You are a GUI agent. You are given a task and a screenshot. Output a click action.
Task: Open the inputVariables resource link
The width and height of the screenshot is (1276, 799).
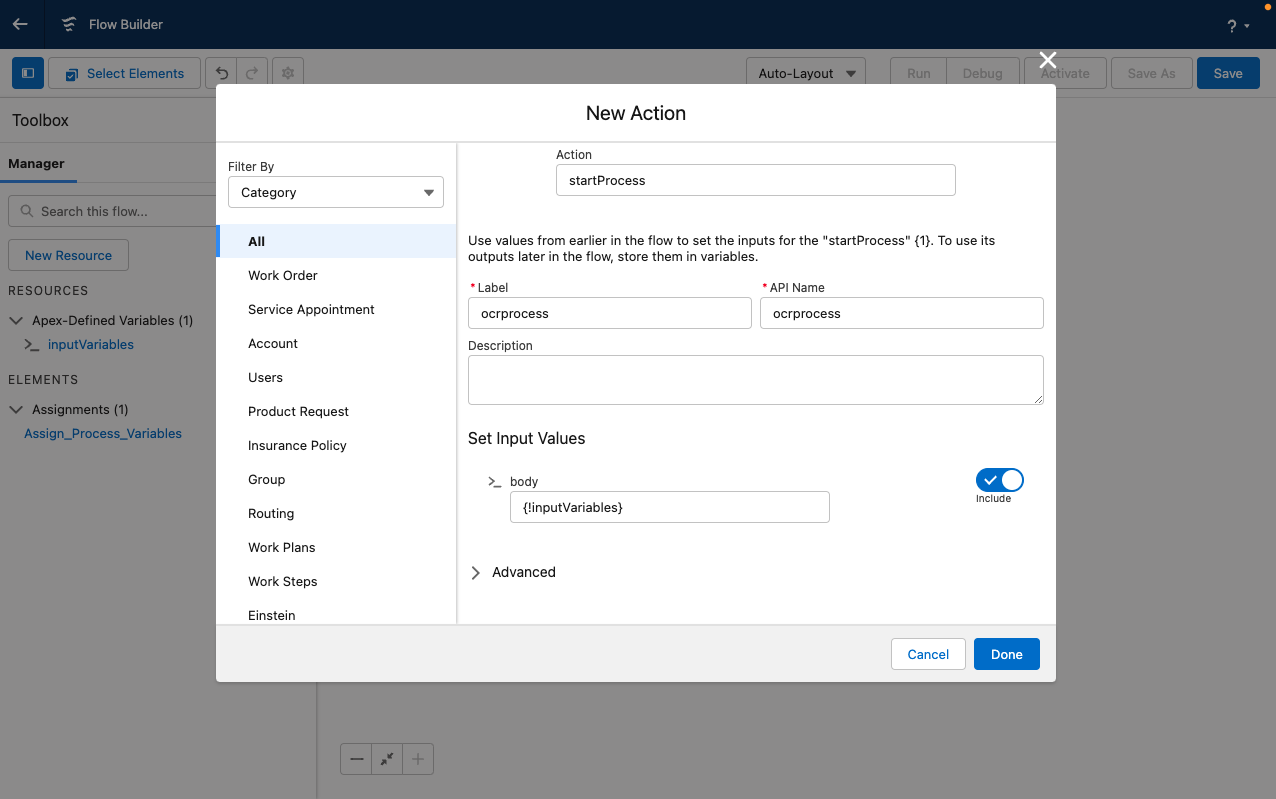pos(91,344)
